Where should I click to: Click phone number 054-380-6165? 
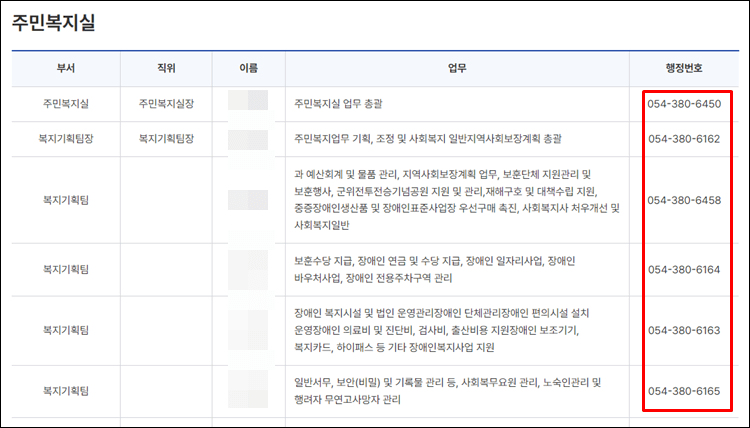(684, 391)
